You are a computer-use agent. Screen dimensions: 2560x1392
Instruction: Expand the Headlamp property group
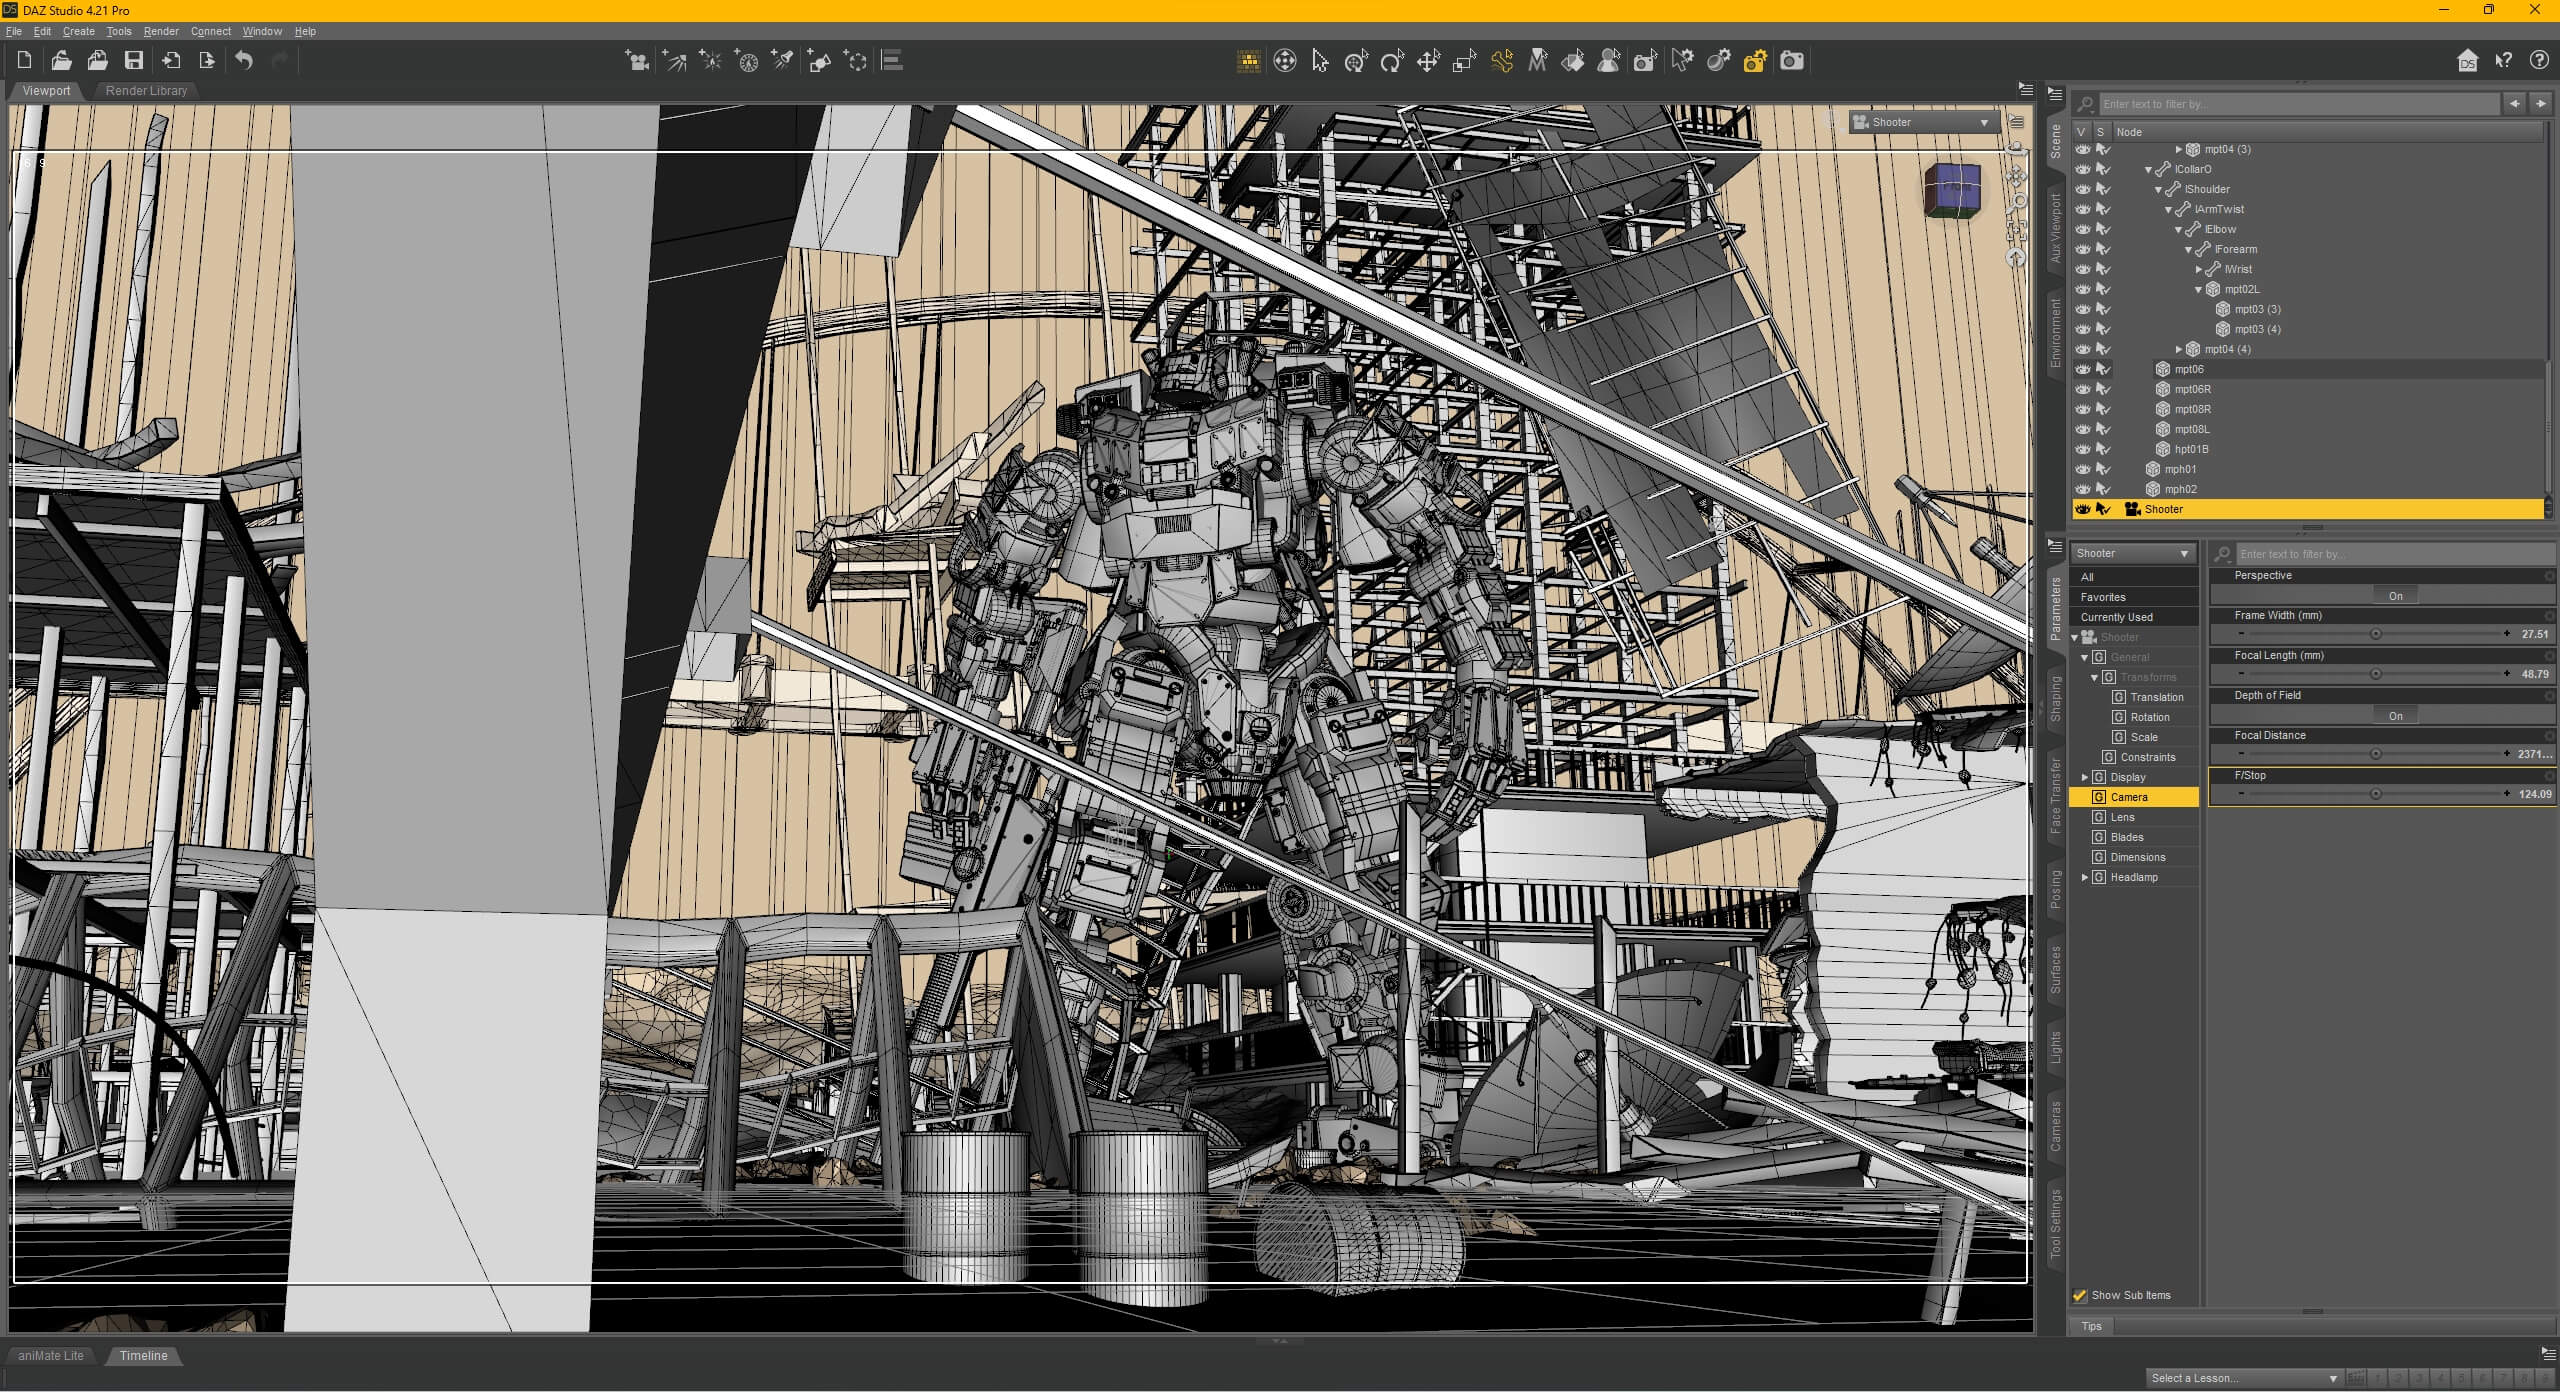[2085, 877]
